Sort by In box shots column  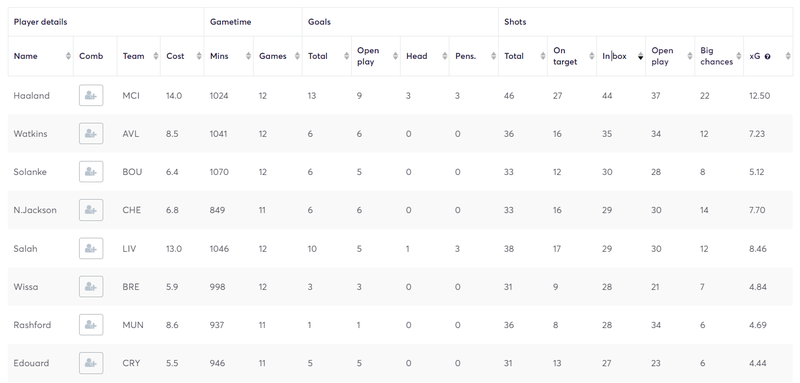coord(640,56)
